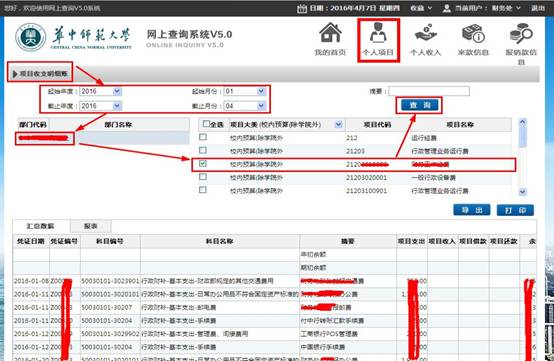Click the 摘要 search input field
Viewport: 554px width, 361px height.
pos(429,91)
